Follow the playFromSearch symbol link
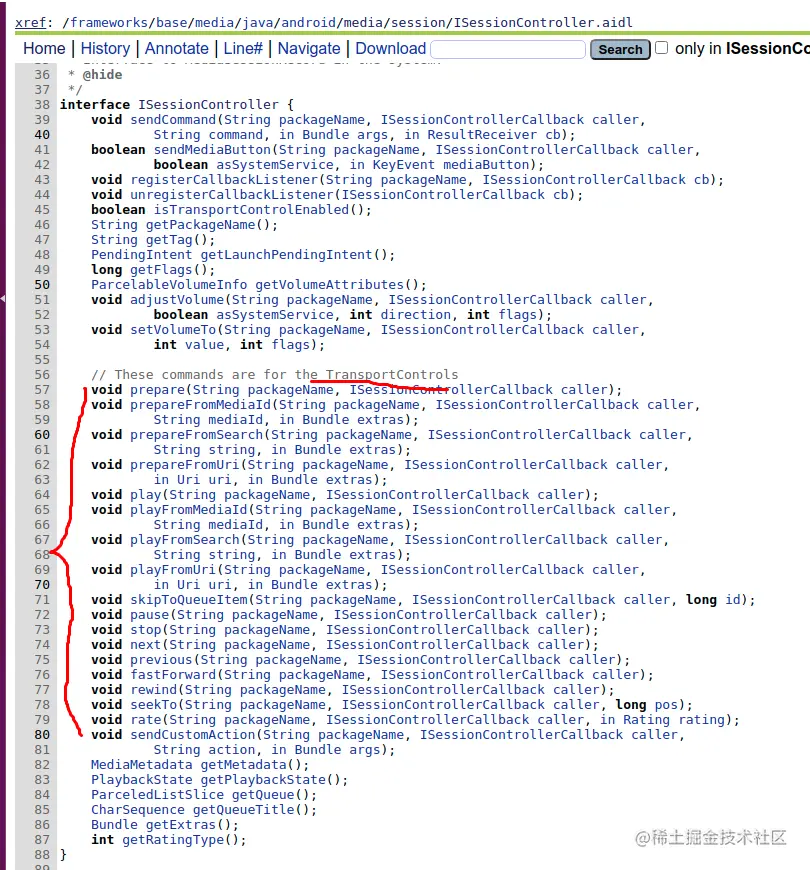The height and width of the screenshot is (870, 810). pos(185,539)
